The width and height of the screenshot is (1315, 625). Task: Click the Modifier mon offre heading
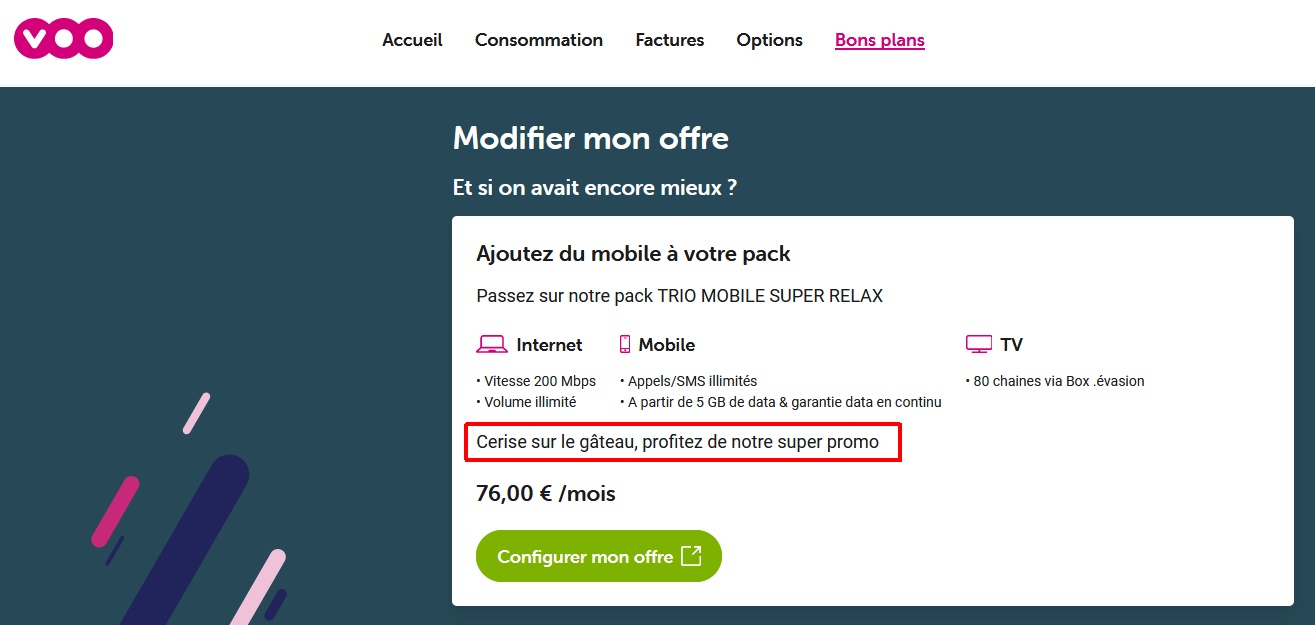tap(590, 138)
